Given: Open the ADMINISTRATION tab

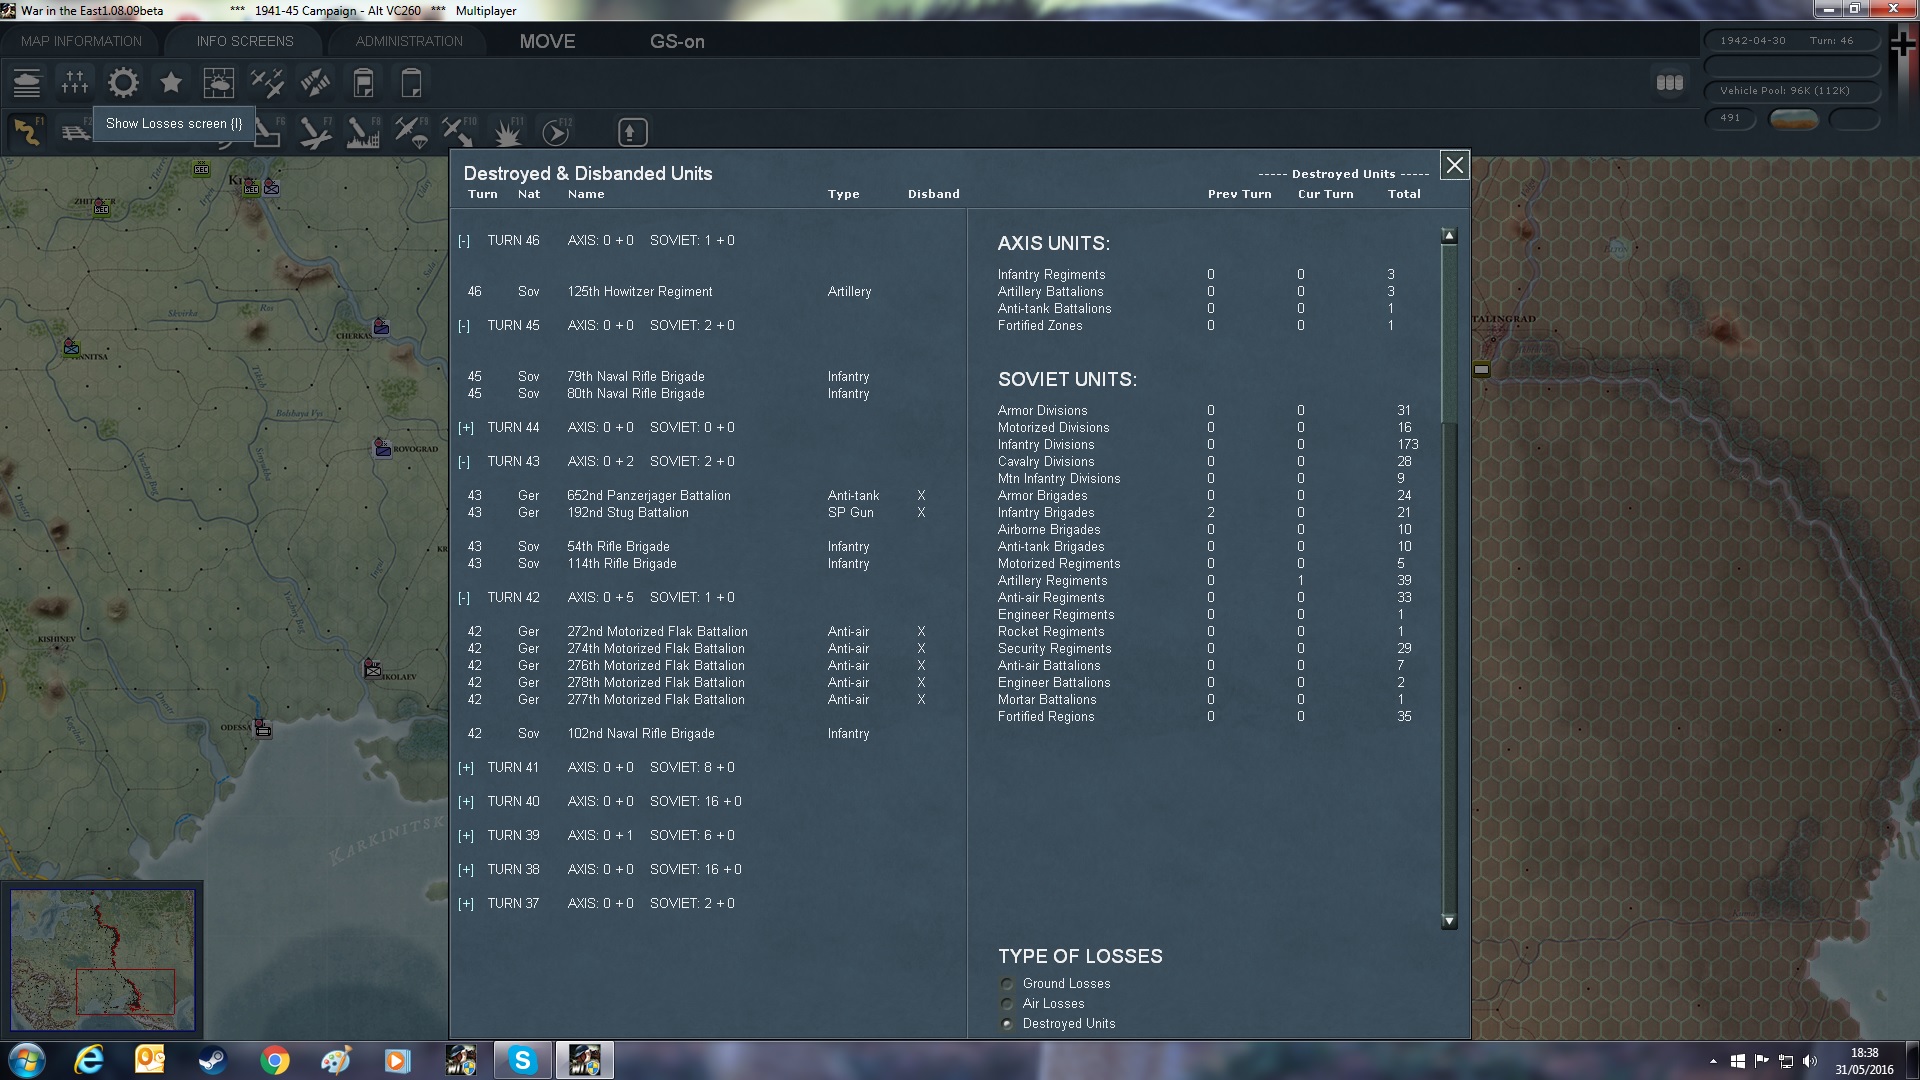Looking at the screenshot, I should point(409,41).
